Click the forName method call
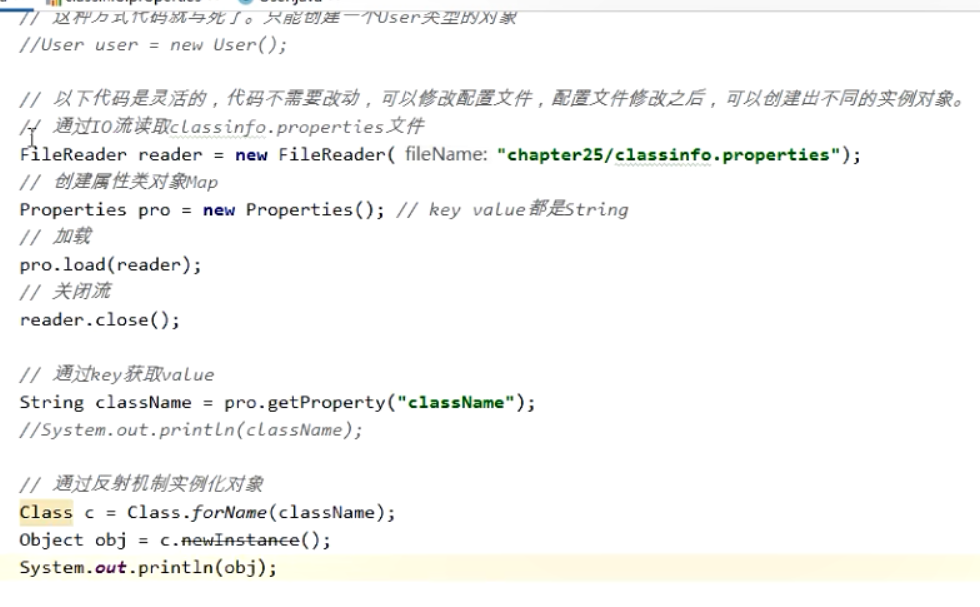980x607 pixels. coord(229,513)
